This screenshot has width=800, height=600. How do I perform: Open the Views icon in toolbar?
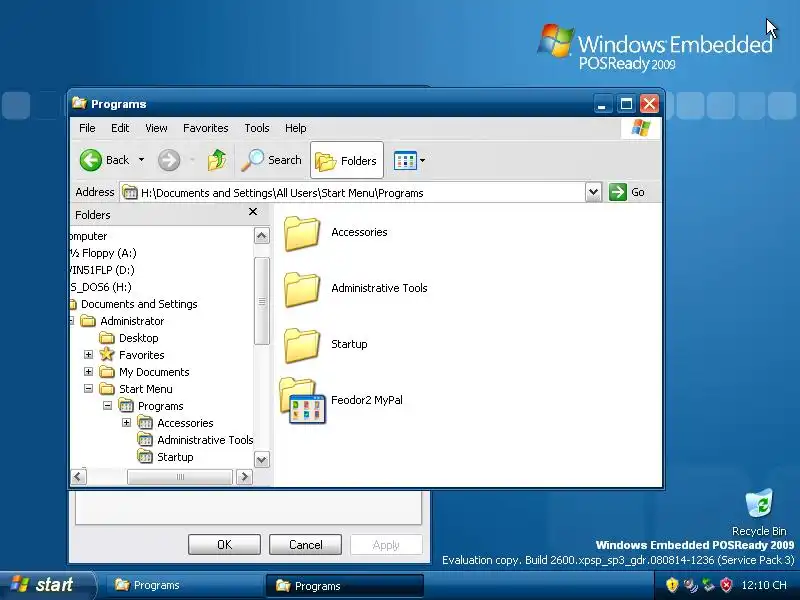pos(405,160)
